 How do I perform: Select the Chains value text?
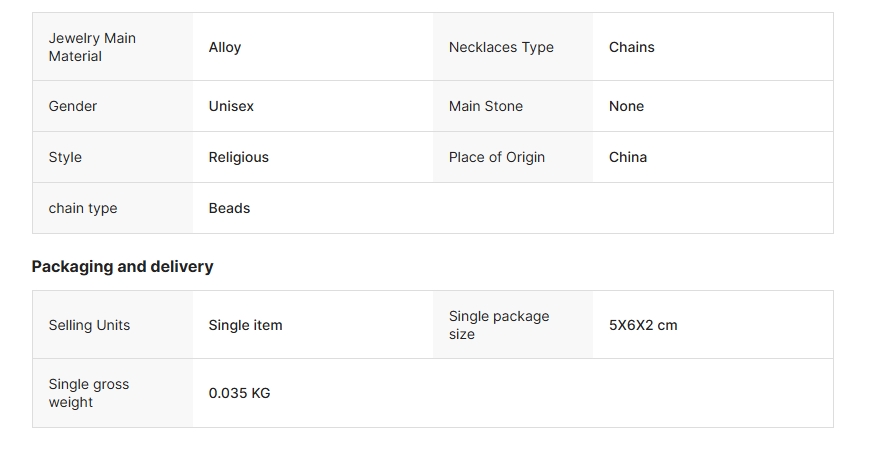pos(632,47)
